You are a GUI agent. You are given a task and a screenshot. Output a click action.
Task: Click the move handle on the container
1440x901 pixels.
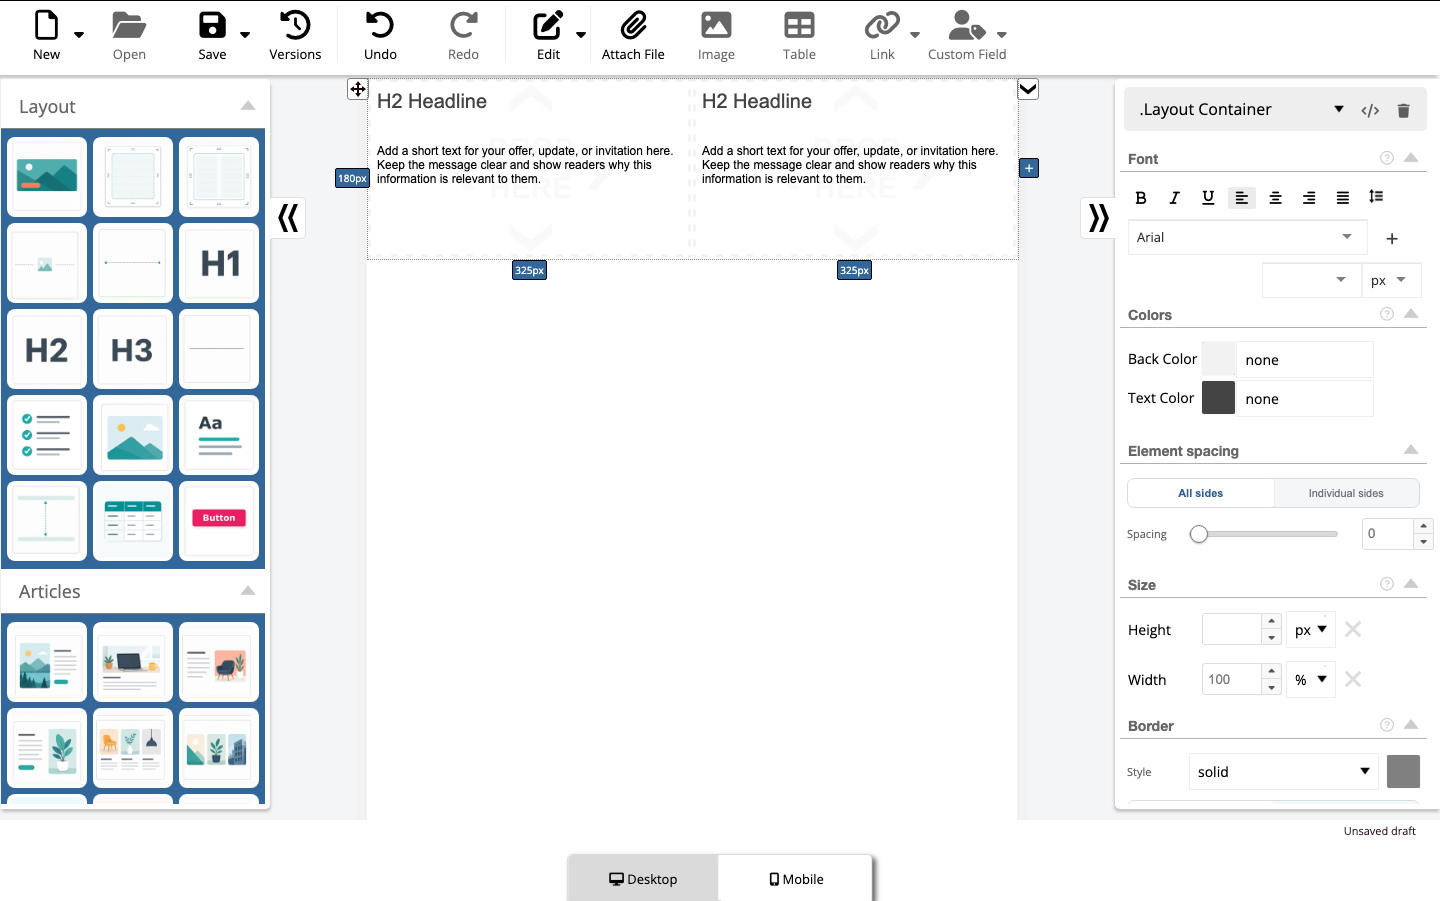point(358,89)
